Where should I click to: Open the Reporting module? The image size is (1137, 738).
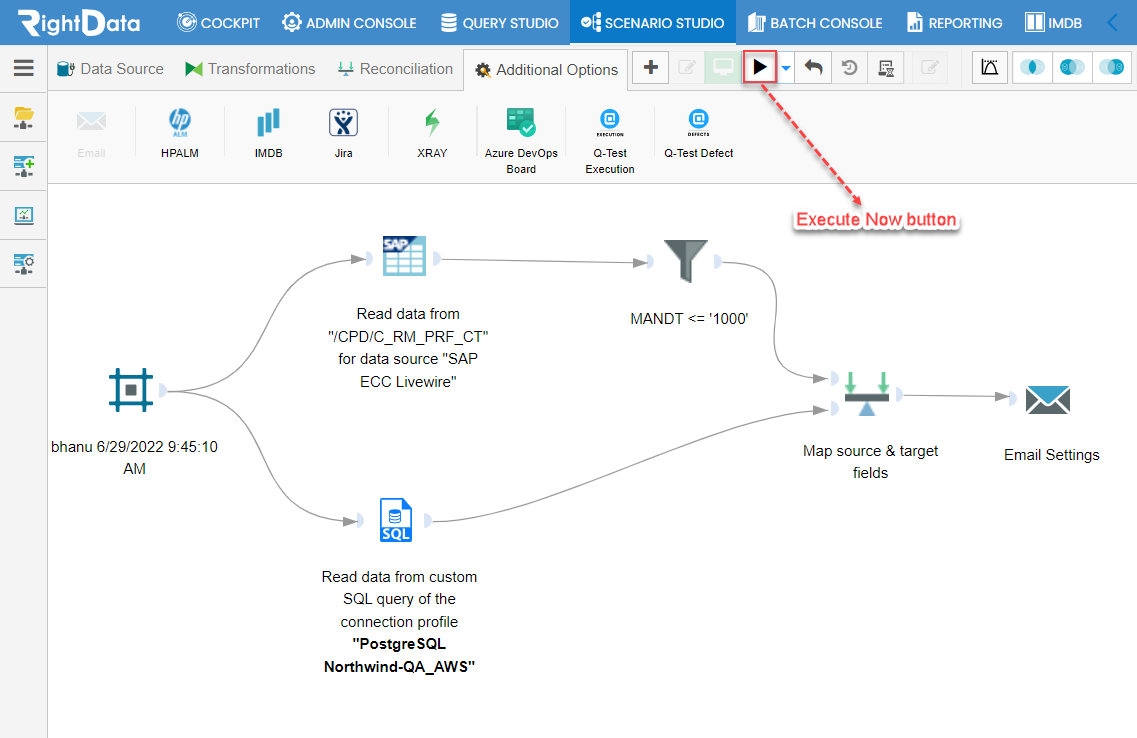coord(954,22)
